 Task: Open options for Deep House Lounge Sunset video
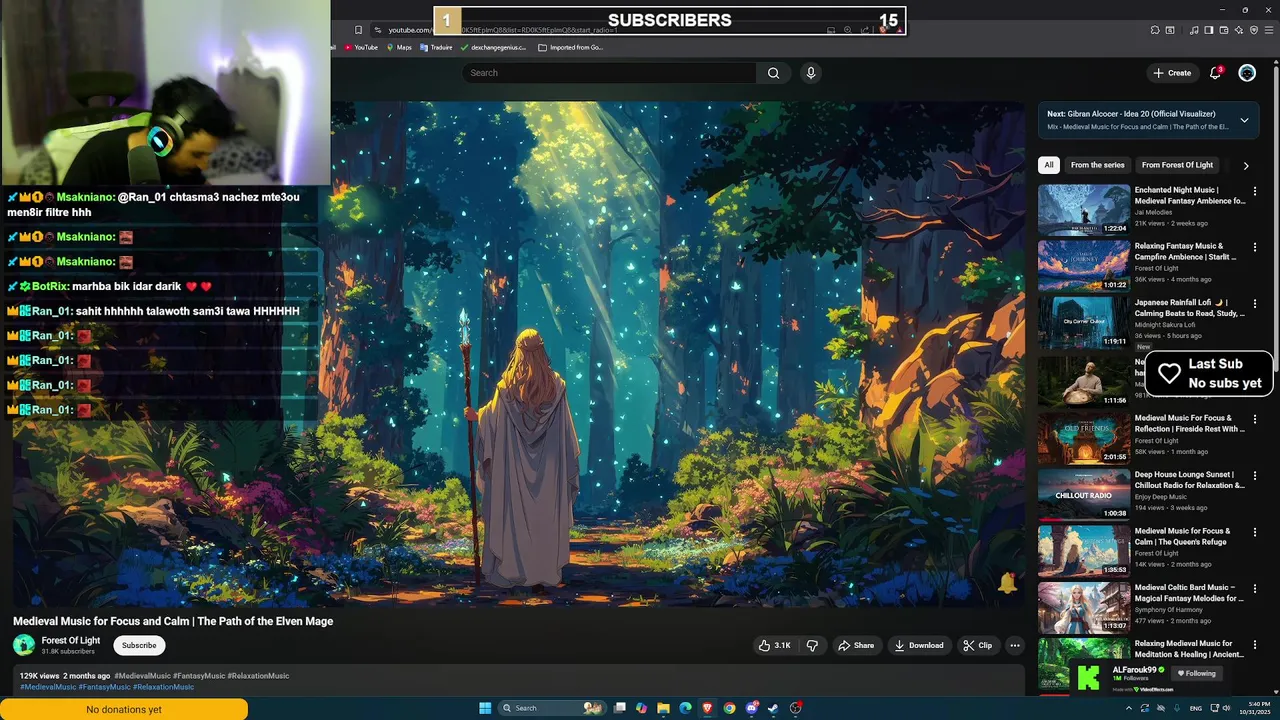[1255, 476]
